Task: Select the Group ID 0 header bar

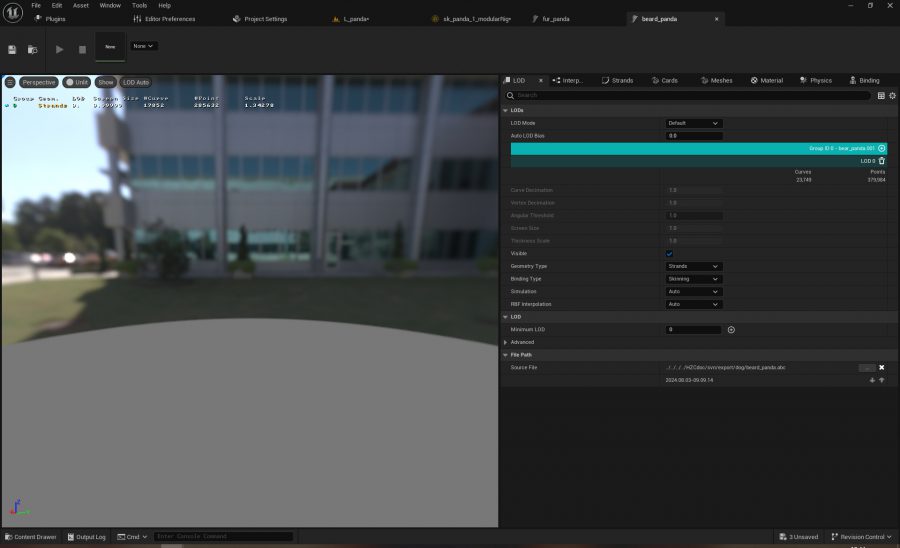Action: [x=699, y=149]
